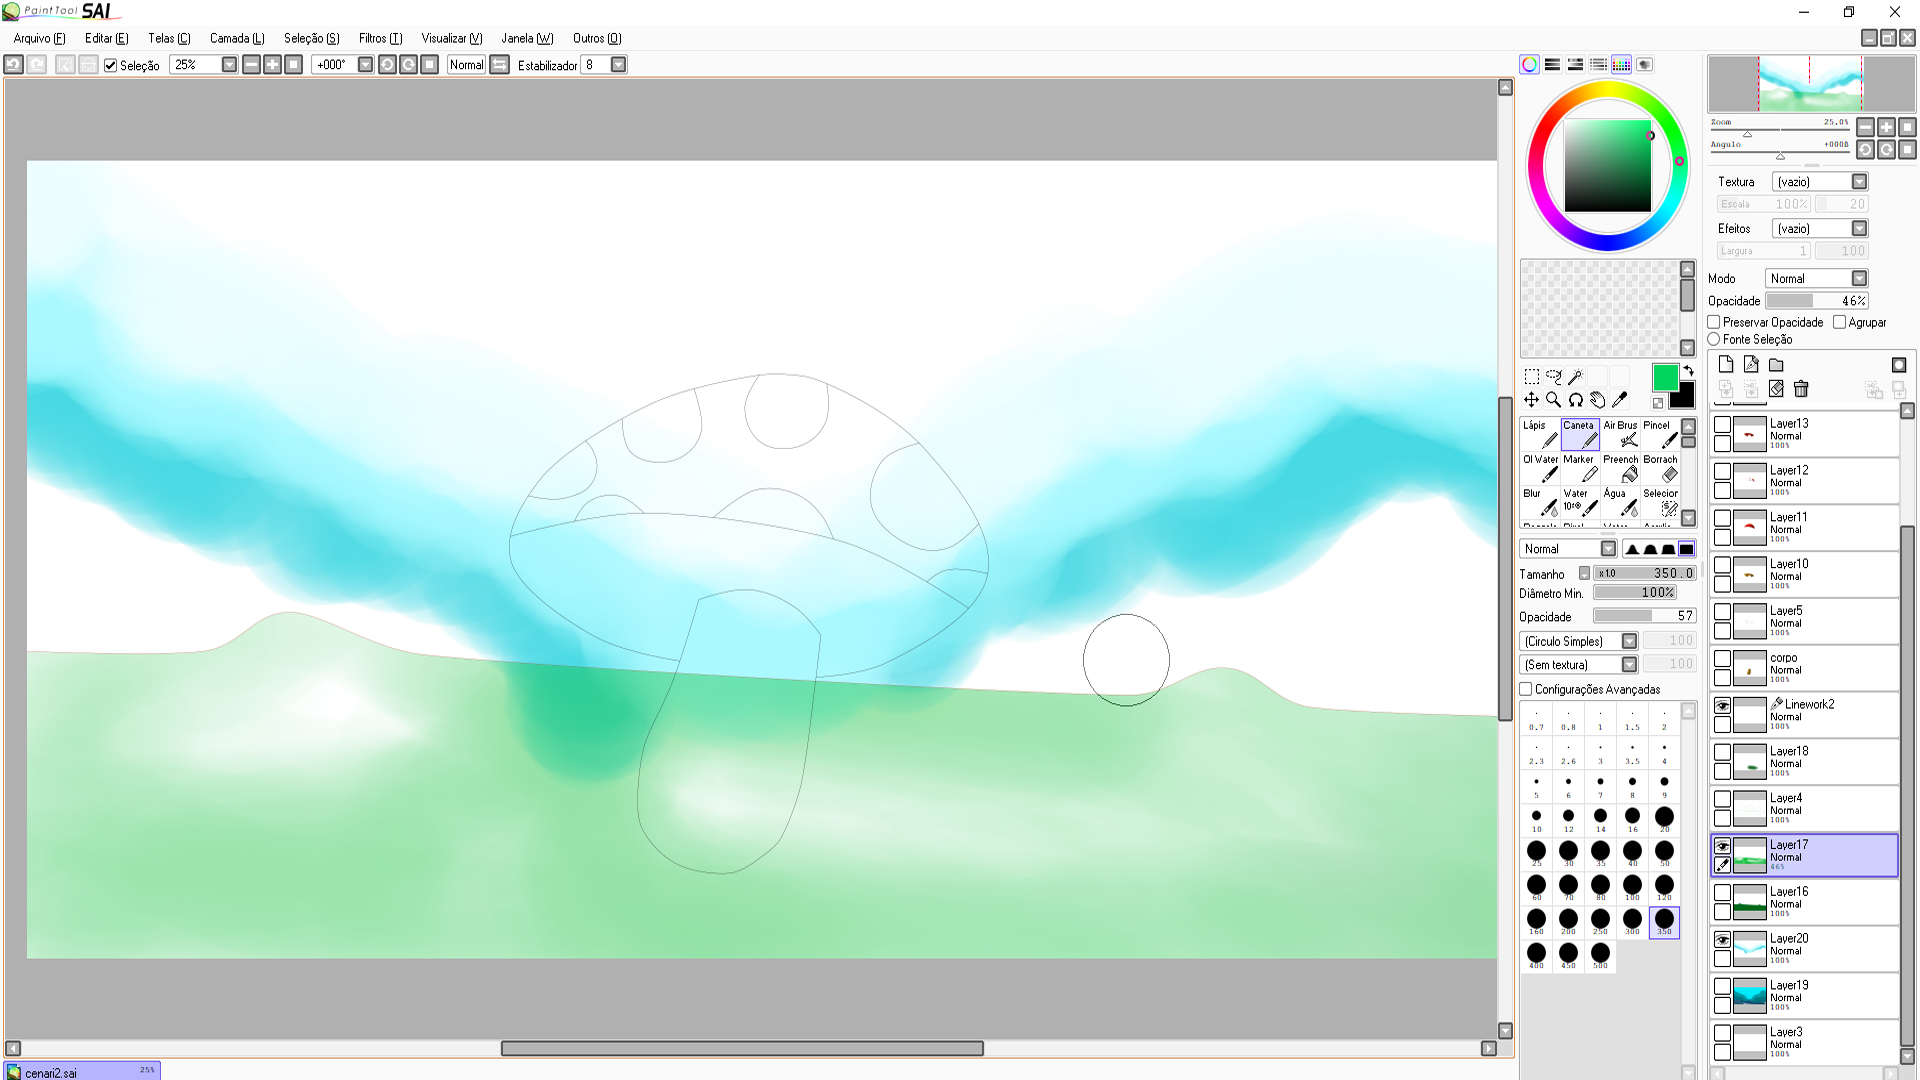Viewport: 1920px width, 1080px height.
Task: Select the Fonte Seleção radio button
Action: (1714, 339)
